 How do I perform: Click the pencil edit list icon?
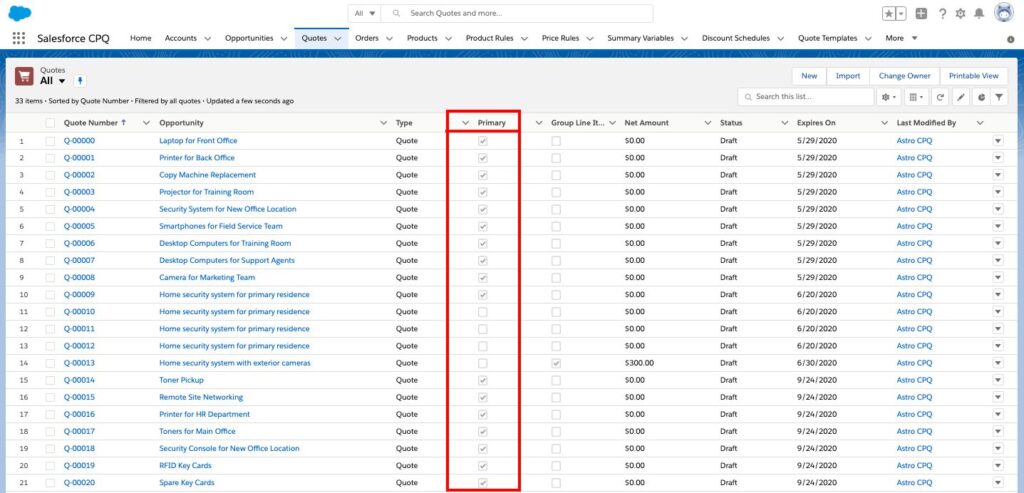click(961, 97)
